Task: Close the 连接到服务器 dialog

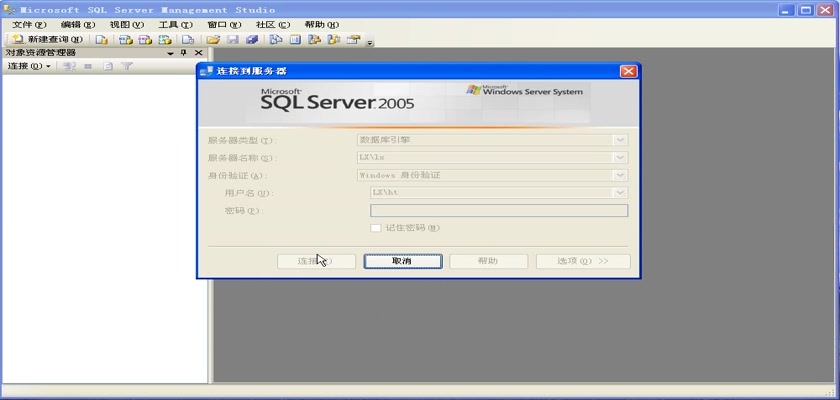Action: [628, 71]
